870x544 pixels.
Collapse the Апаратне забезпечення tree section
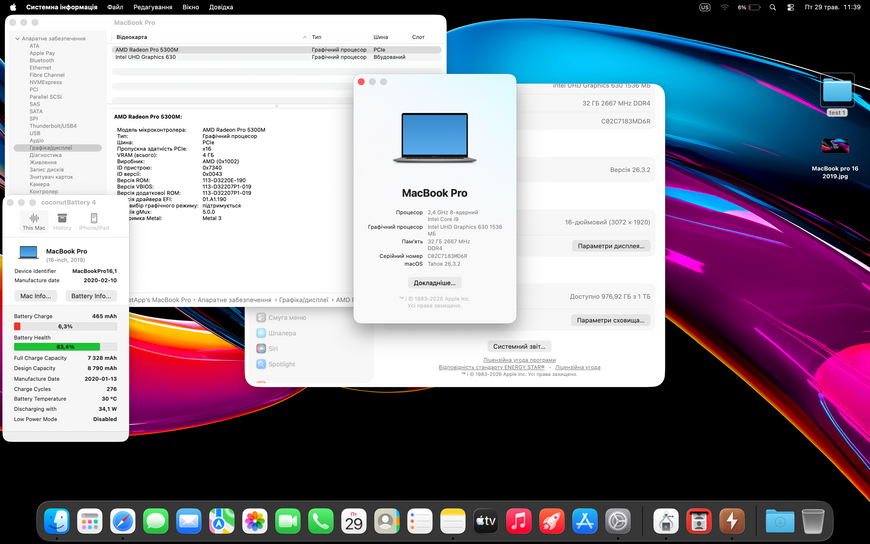pos(18,39)
